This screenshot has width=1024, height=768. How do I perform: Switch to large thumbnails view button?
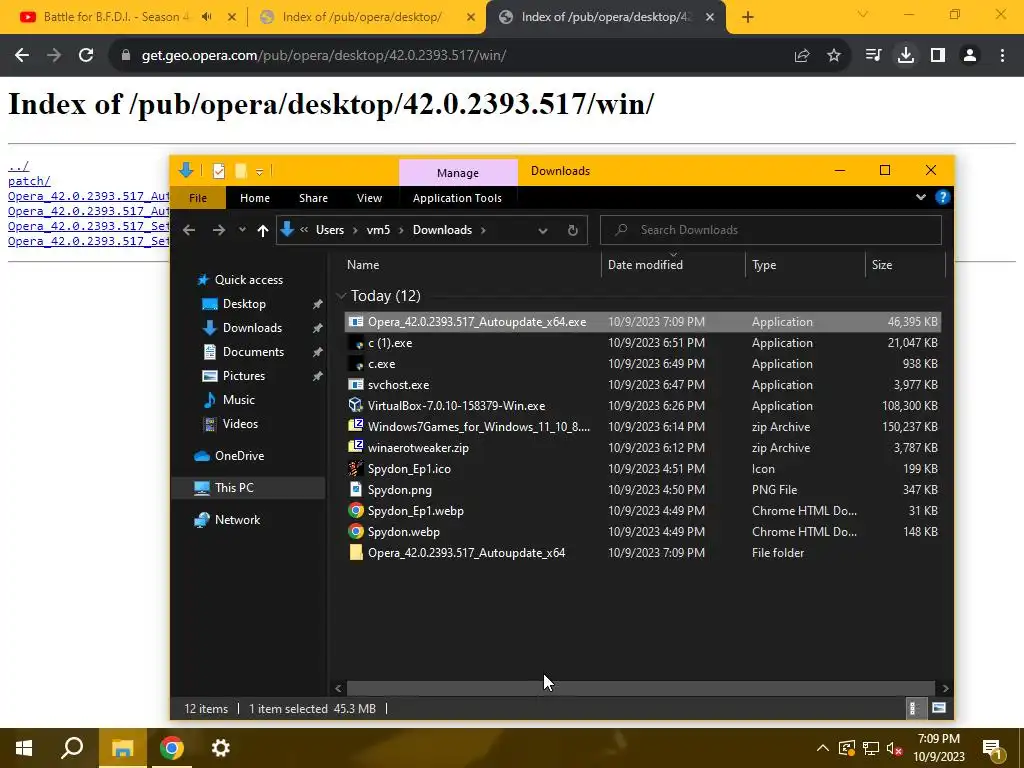click(938, 708)
